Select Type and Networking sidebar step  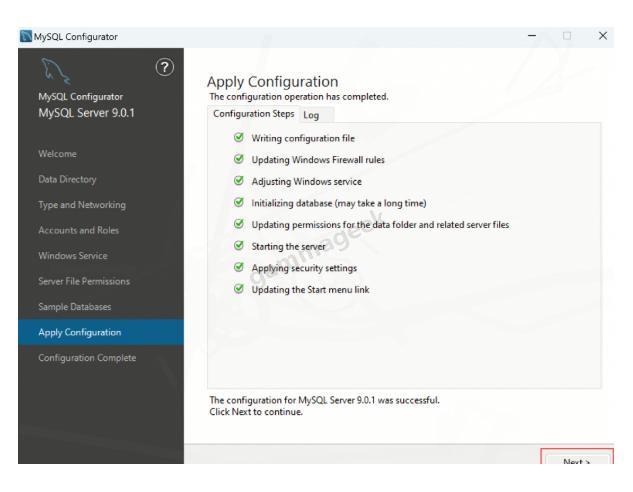tap(82, 205)
